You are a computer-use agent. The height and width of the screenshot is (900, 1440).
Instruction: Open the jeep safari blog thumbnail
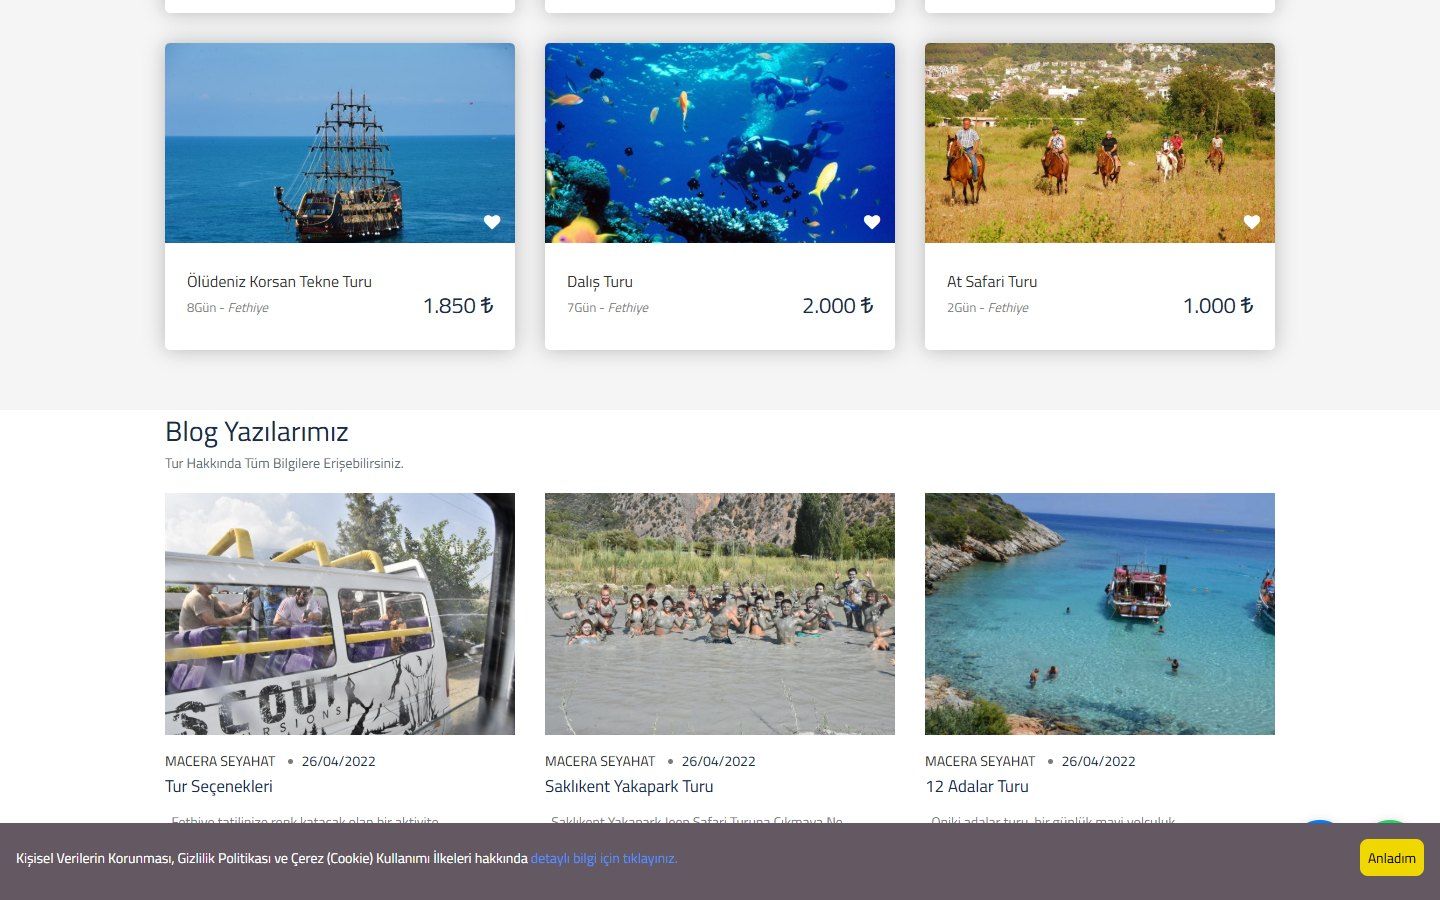[340, 614]
